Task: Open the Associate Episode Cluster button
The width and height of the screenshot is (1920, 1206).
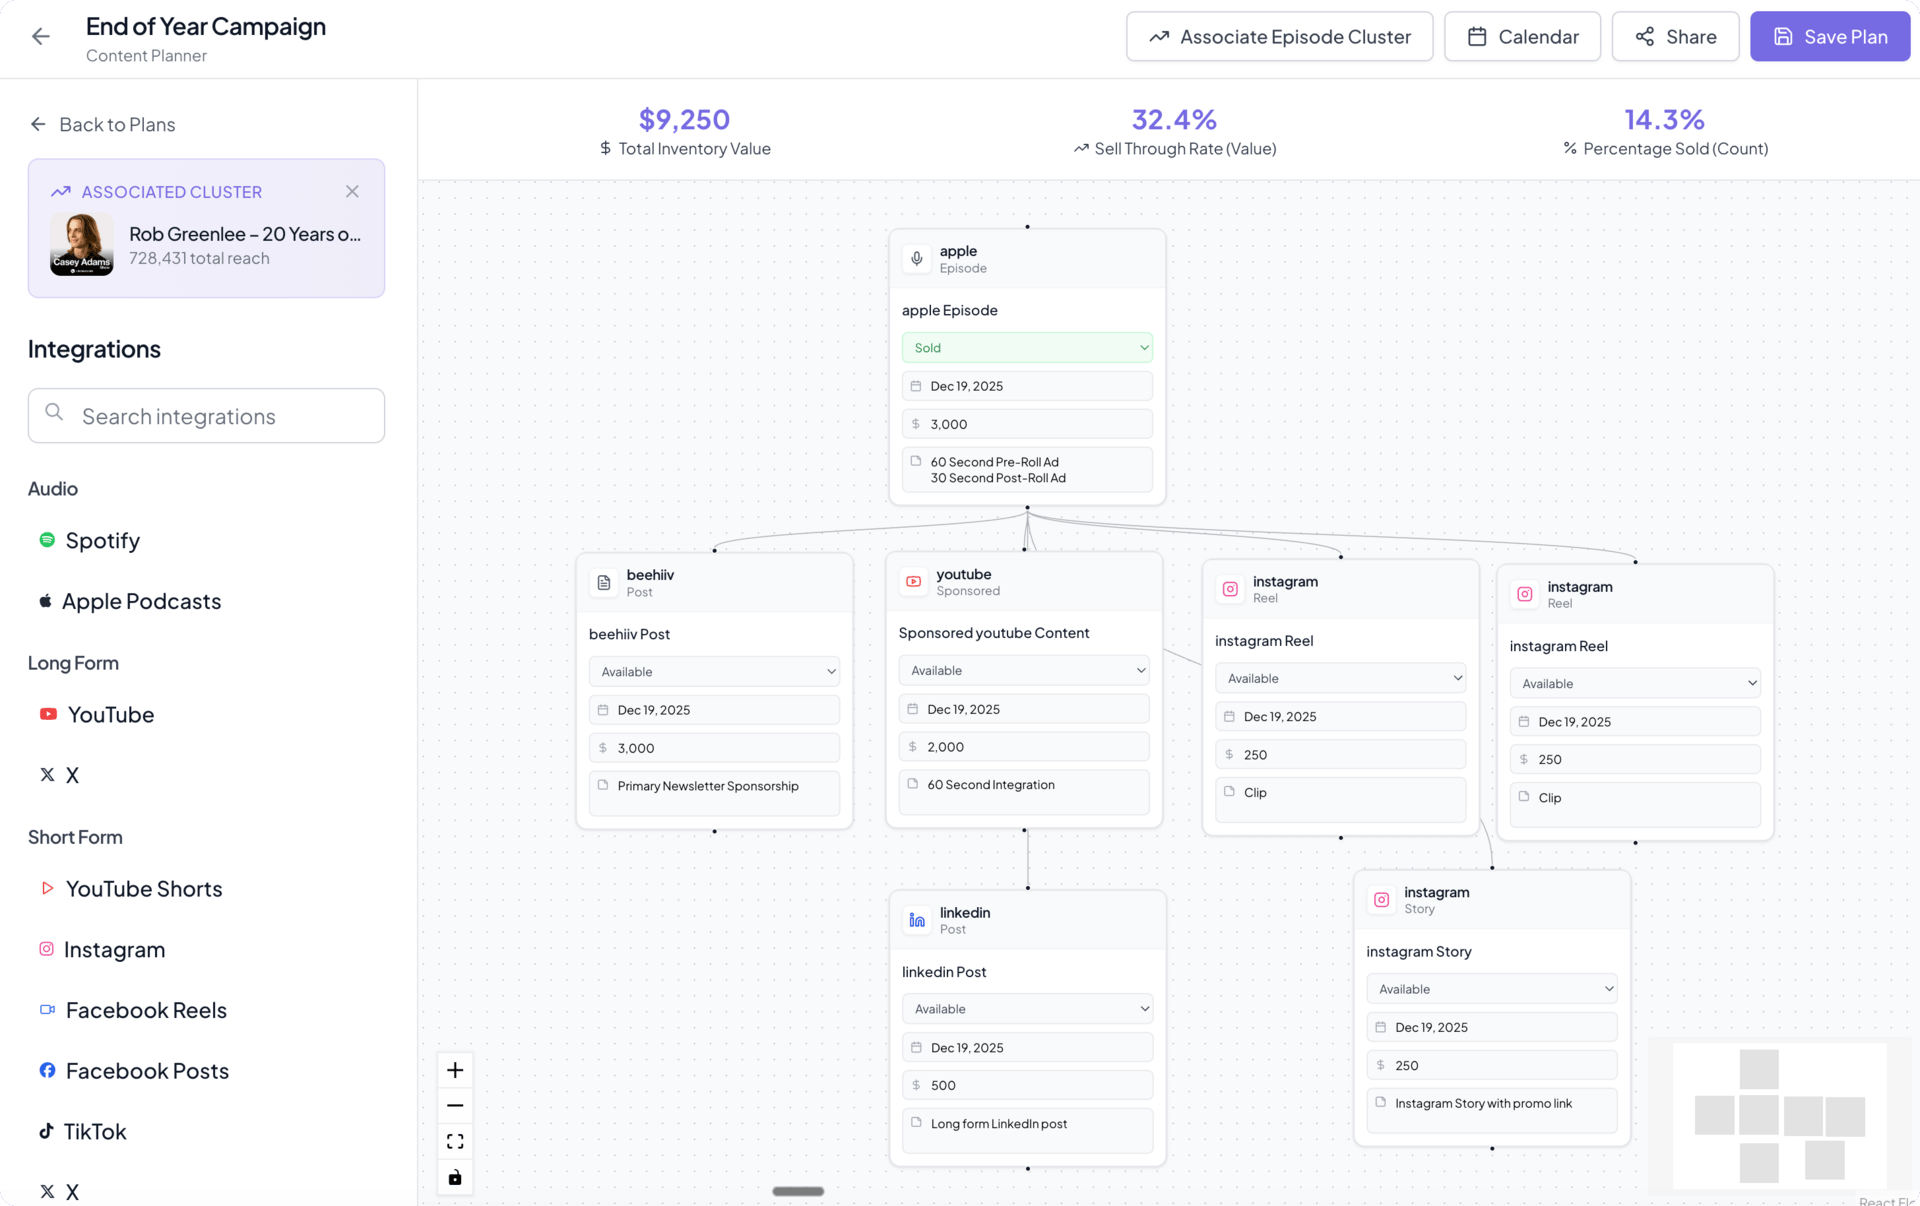Action: (x=1279, y=37)
